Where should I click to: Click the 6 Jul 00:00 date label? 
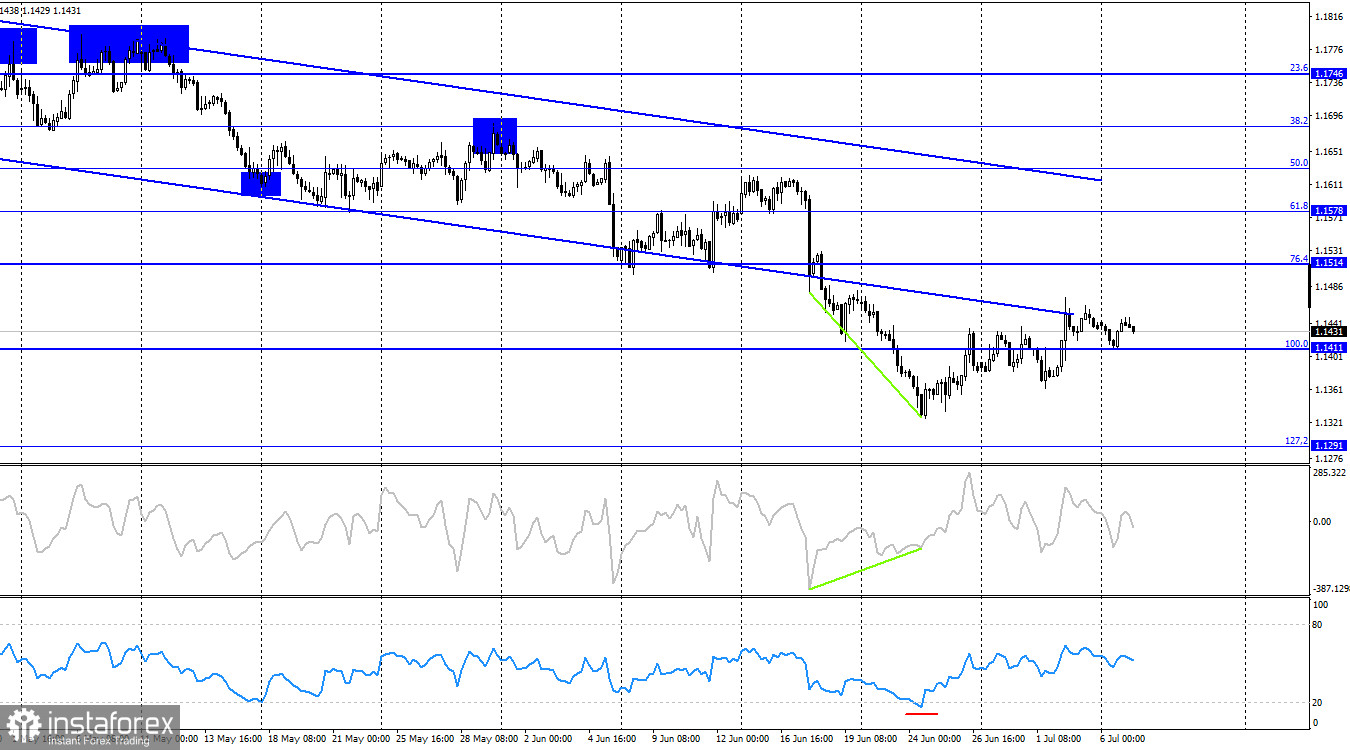click(x=1123, y=739)
